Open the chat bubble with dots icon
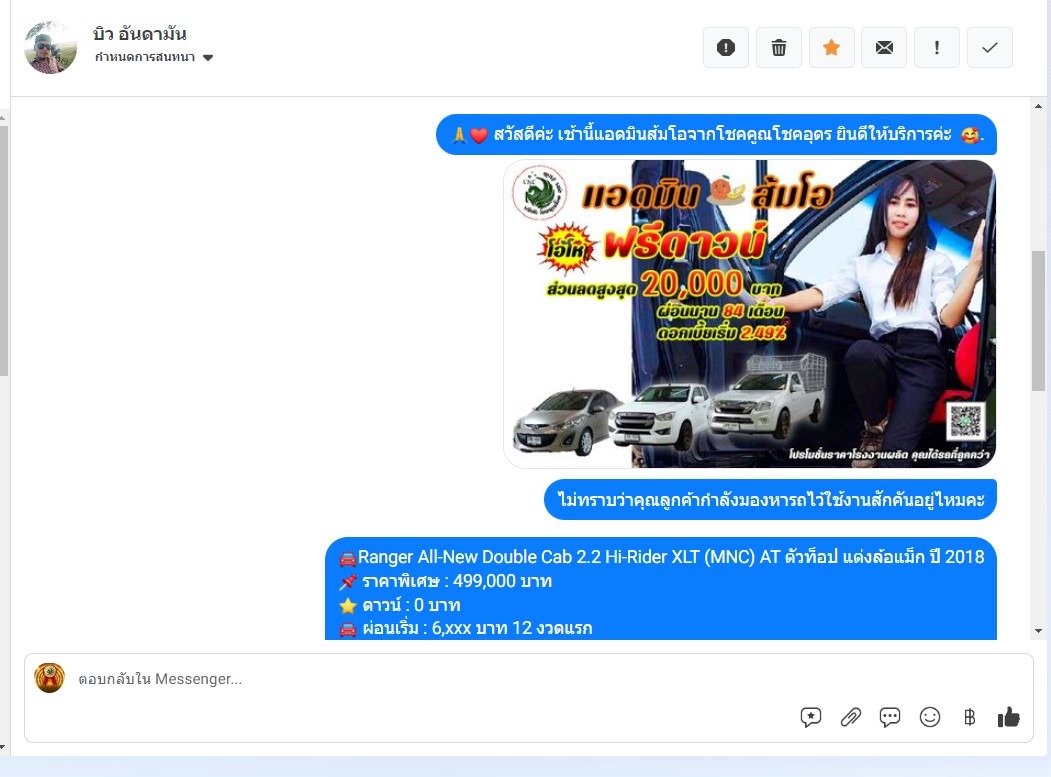1051x777 pixels. 890,717
